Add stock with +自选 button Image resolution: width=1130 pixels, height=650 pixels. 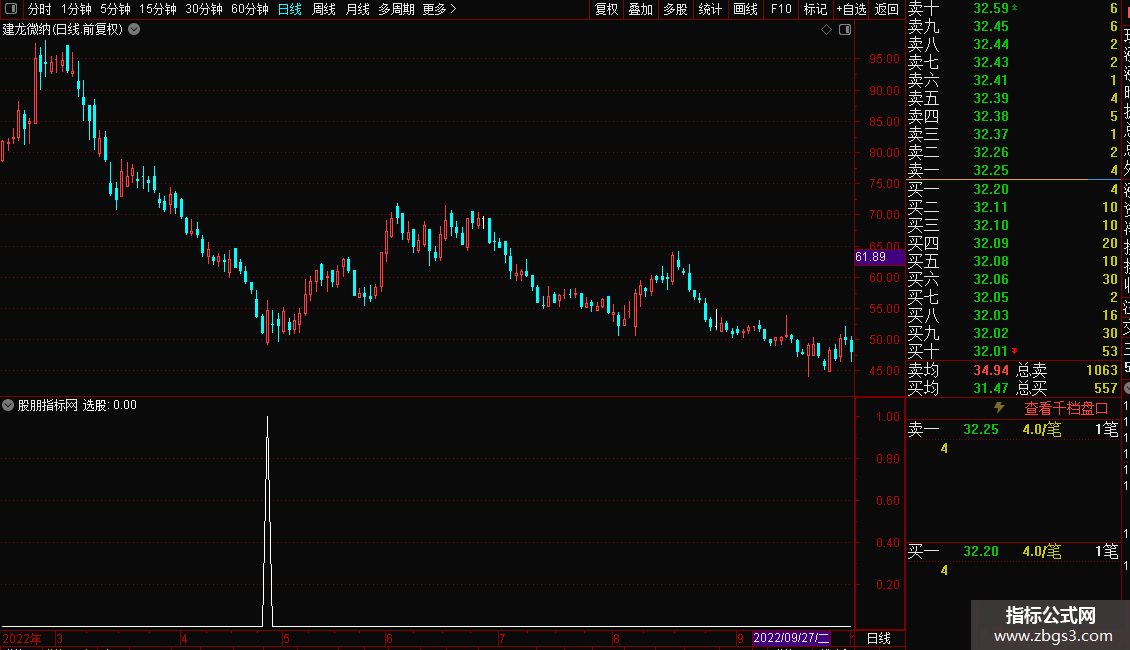tap(851, 9)
